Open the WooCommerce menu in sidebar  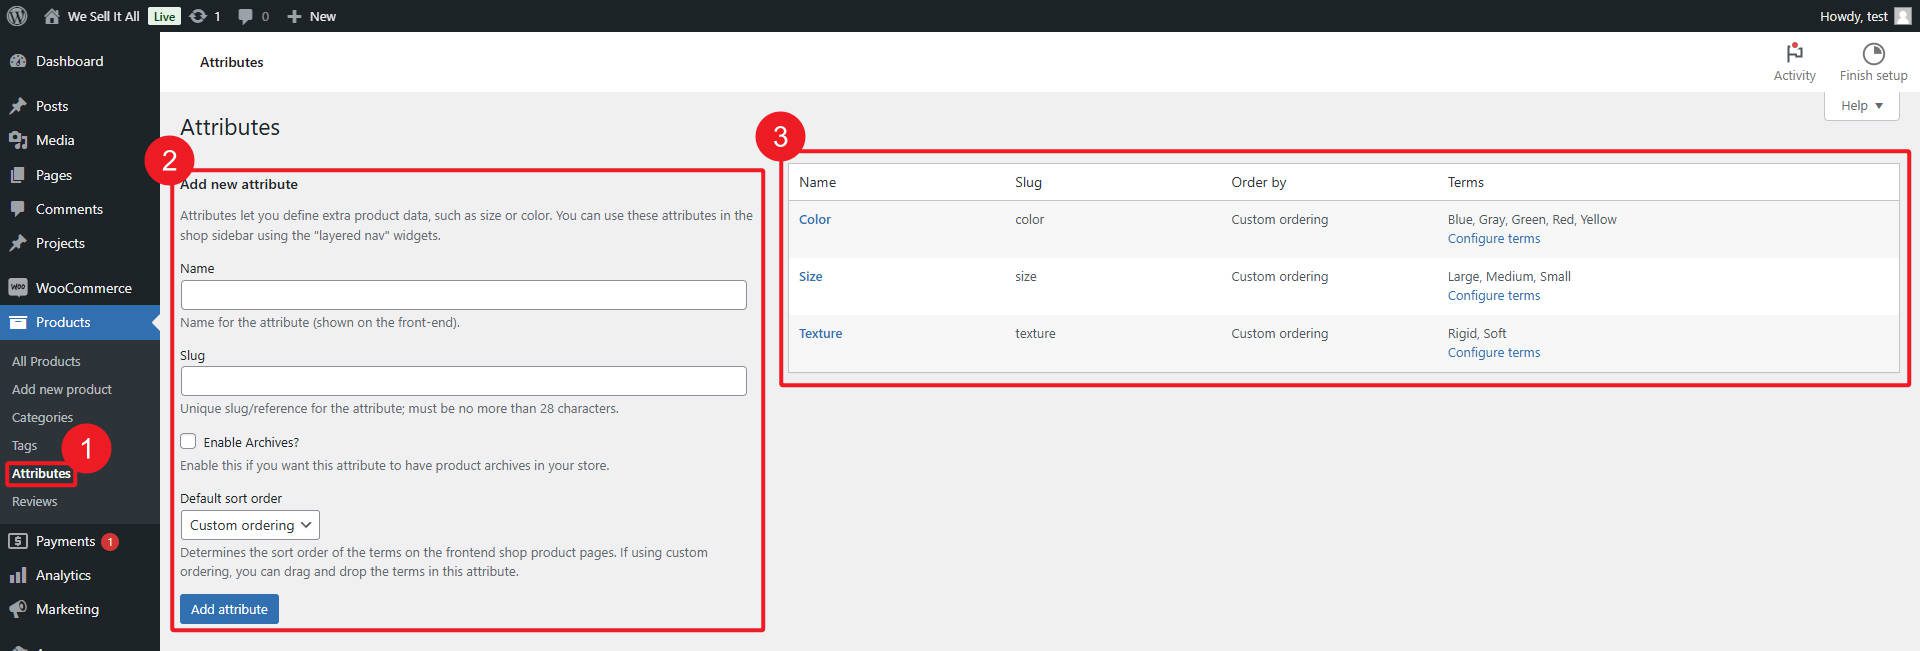[x=83, y=288]
